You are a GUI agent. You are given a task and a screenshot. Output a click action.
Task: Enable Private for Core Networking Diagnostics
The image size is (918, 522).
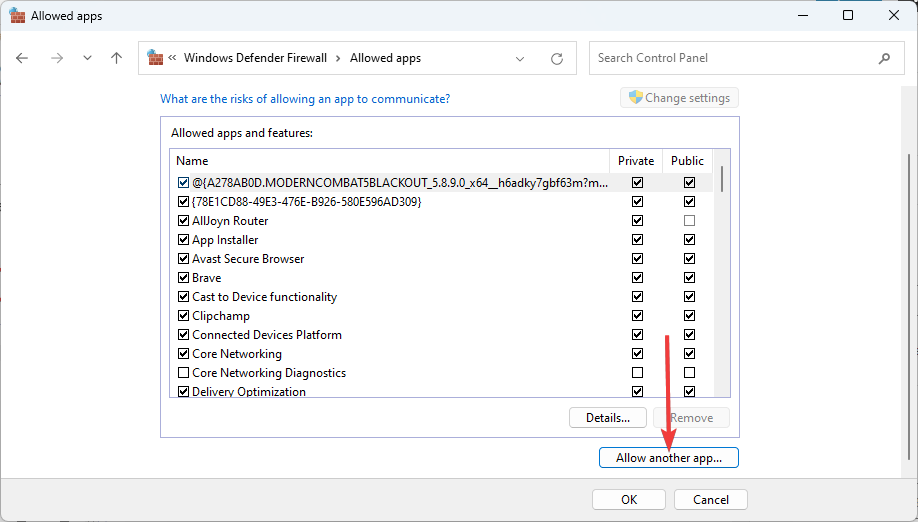click(x=638, y=373)
